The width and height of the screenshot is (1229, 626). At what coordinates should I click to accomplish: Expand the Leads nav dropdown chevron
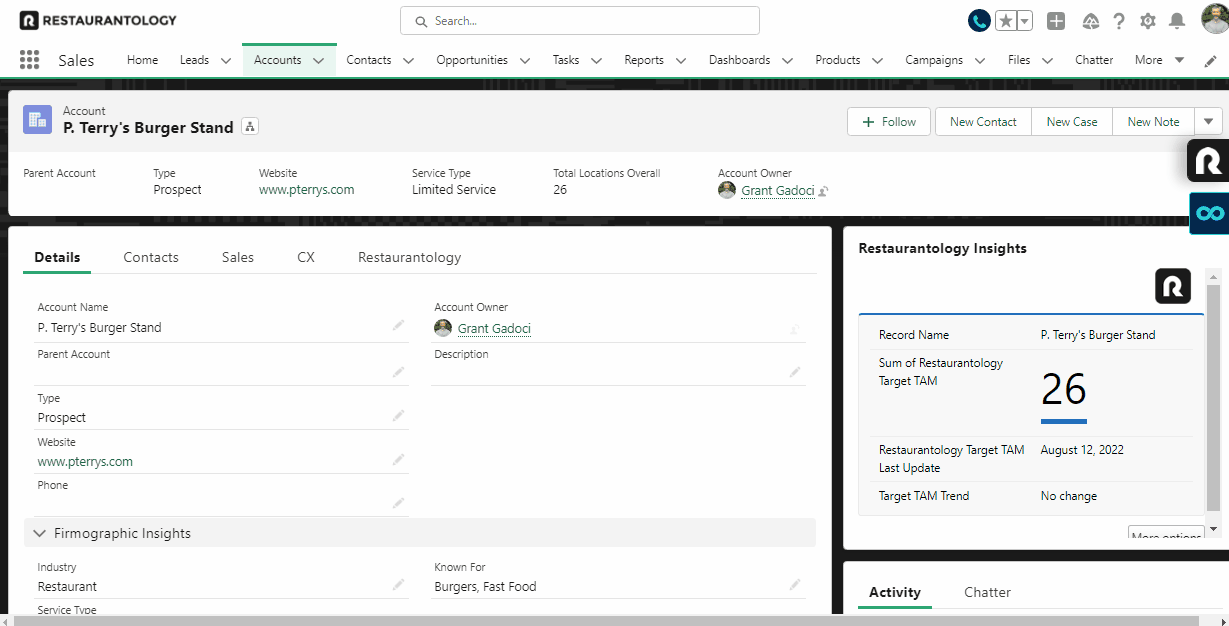click(x=226, y=61)
